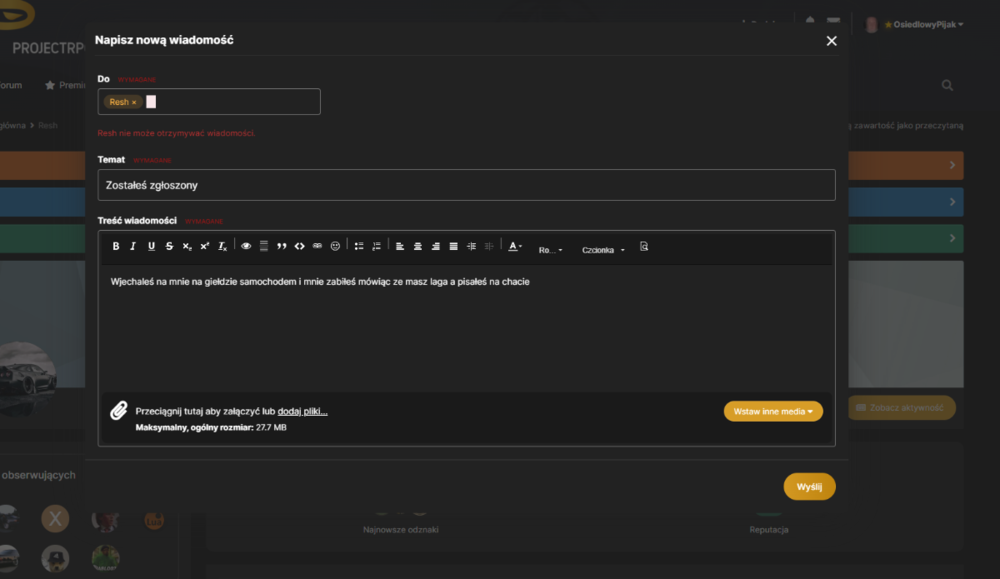Expand the blue bar chevron

(952, 202)
